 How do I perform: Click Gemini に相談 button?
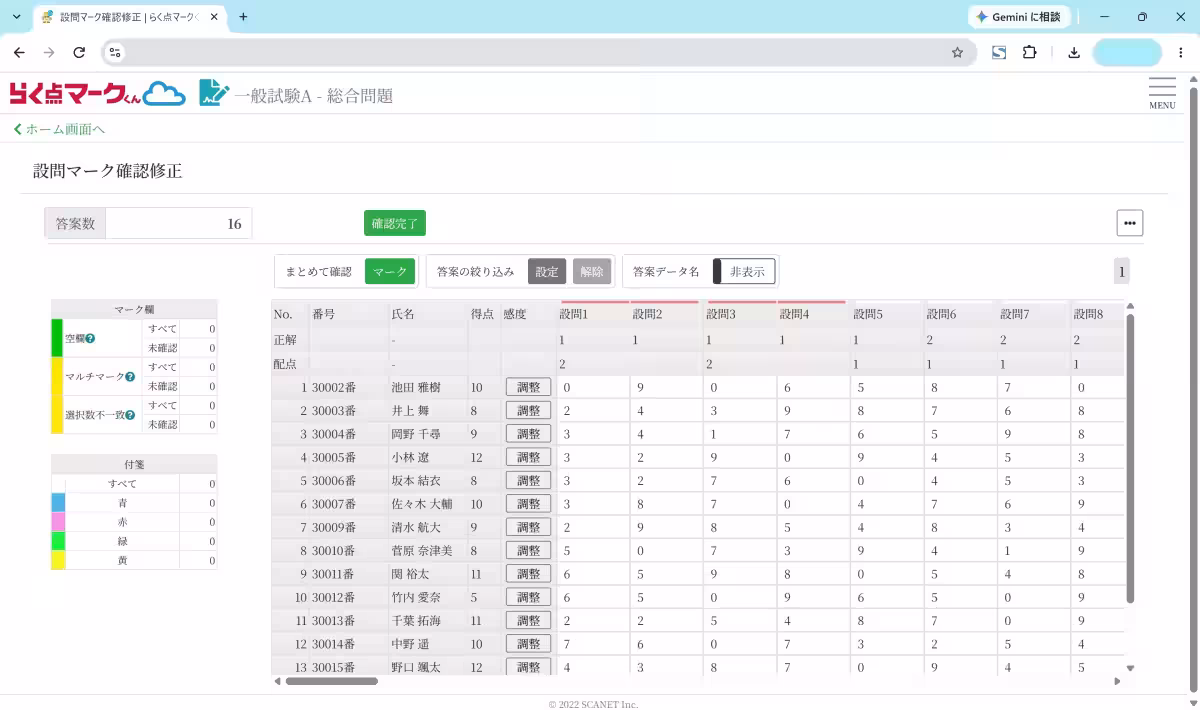point(1020,17)
